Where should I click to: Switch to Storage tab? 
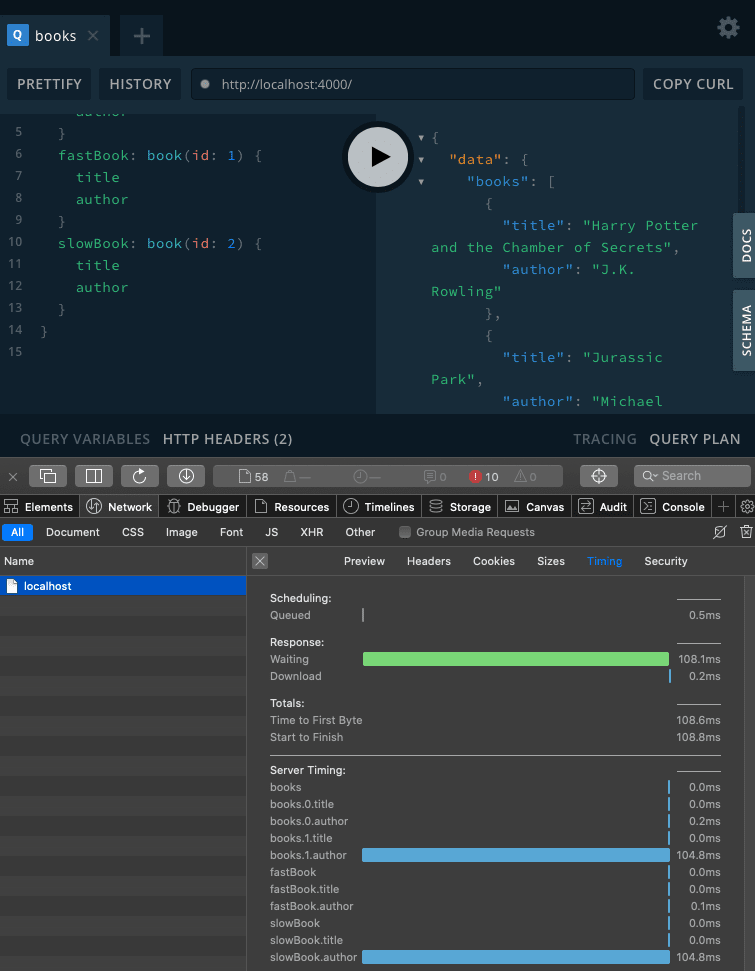tap(460, 507)
